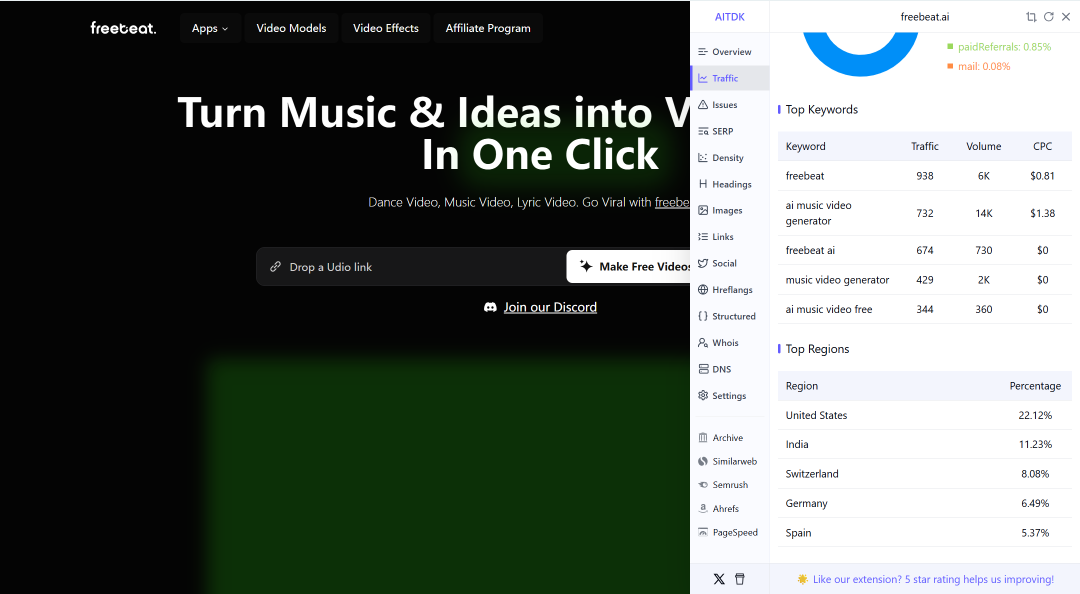Click the Social bird icon

coord(703,263)
